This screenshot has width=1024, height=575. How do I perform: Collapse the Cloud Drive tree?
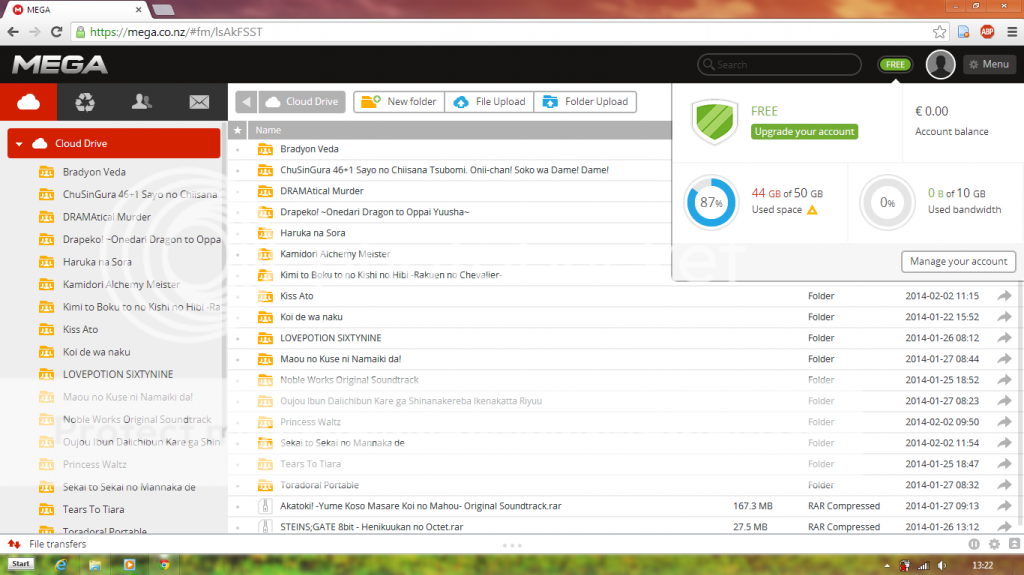[x=19, y=144]
